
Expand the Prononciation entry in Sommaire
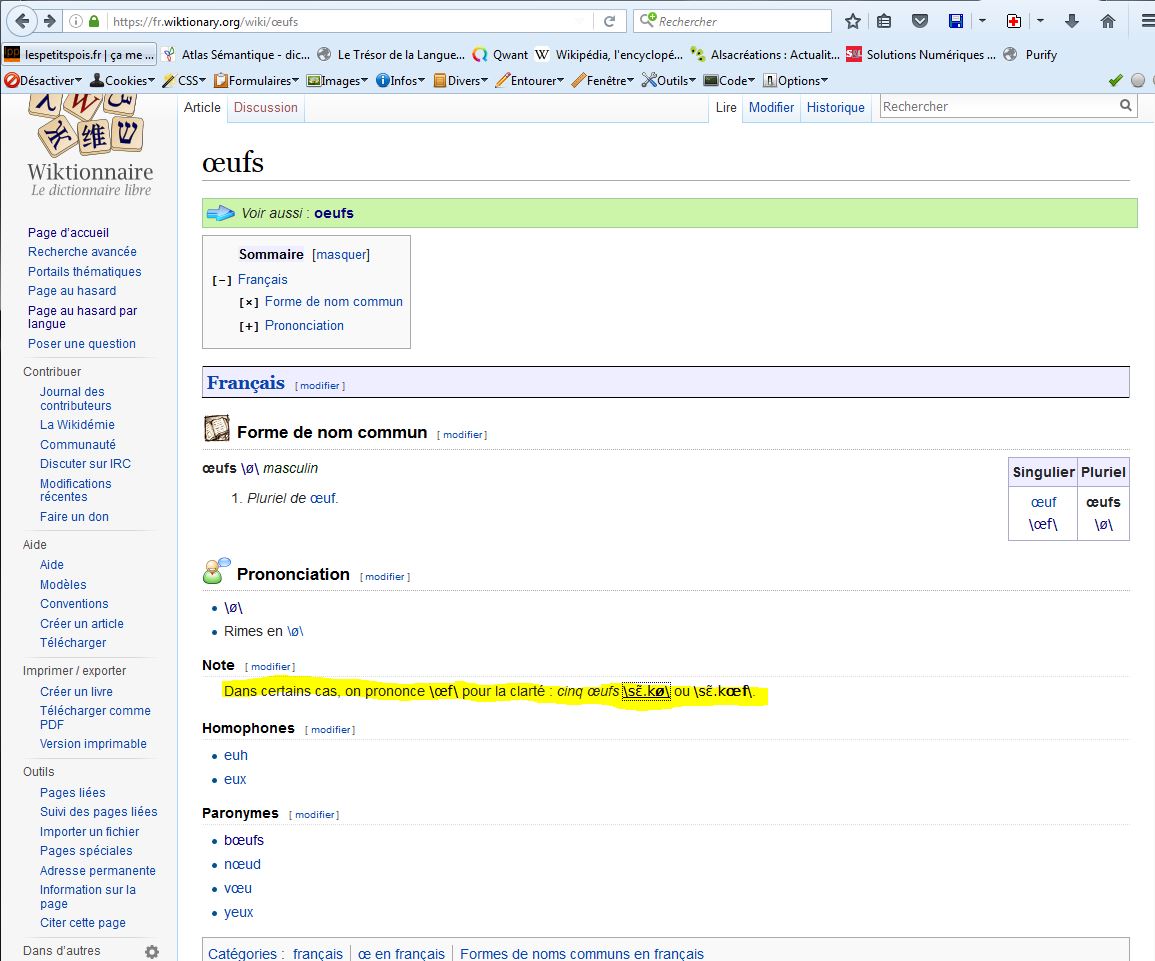[249, 326]
